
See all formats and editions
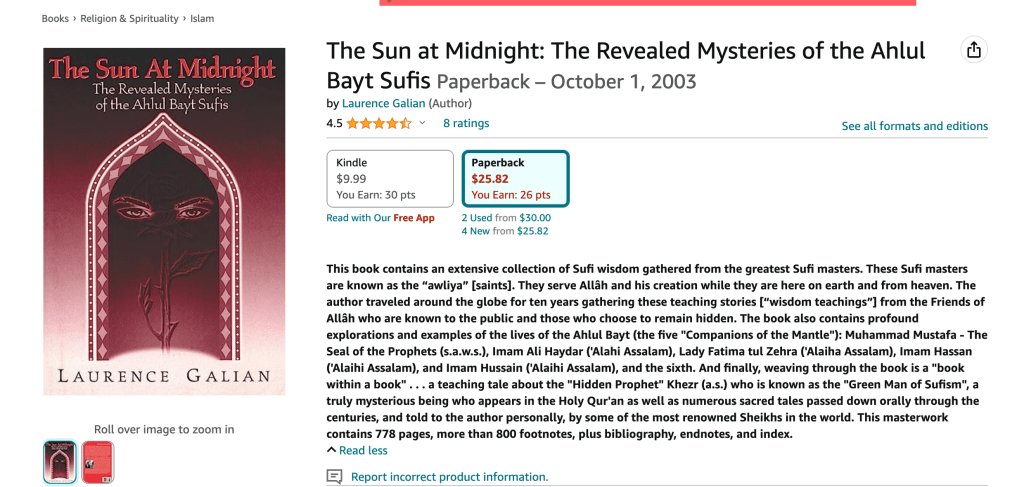pos(914,126)
